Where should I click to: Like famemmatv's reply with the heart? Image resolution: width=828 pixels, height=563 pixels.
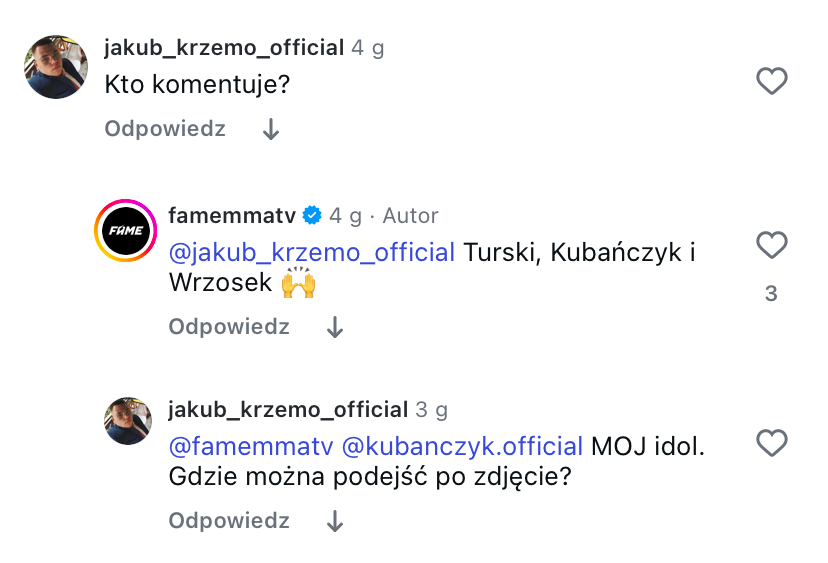(x=771, y=245)
